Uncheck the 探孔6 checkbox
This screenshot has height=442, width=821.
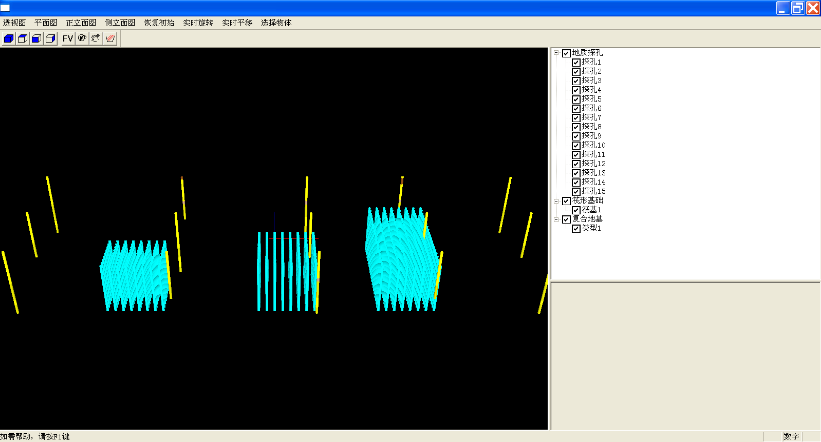pos(576,108)
